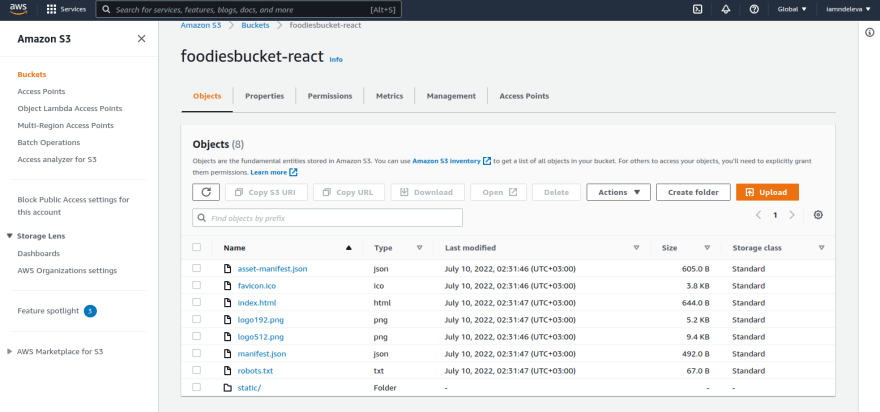Switch to the Management tab
The width and height of the screenshot is (880, 412).
point(451,96)
